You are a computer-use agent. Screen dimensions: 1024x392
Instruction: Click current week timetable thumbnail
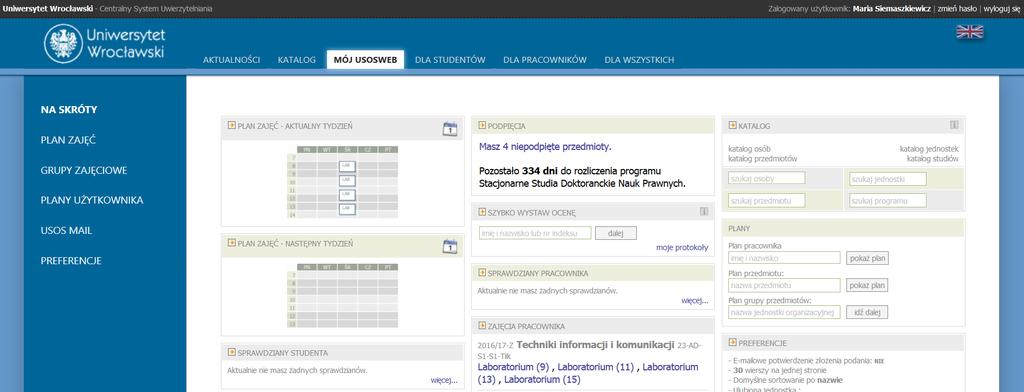[342, 182]
